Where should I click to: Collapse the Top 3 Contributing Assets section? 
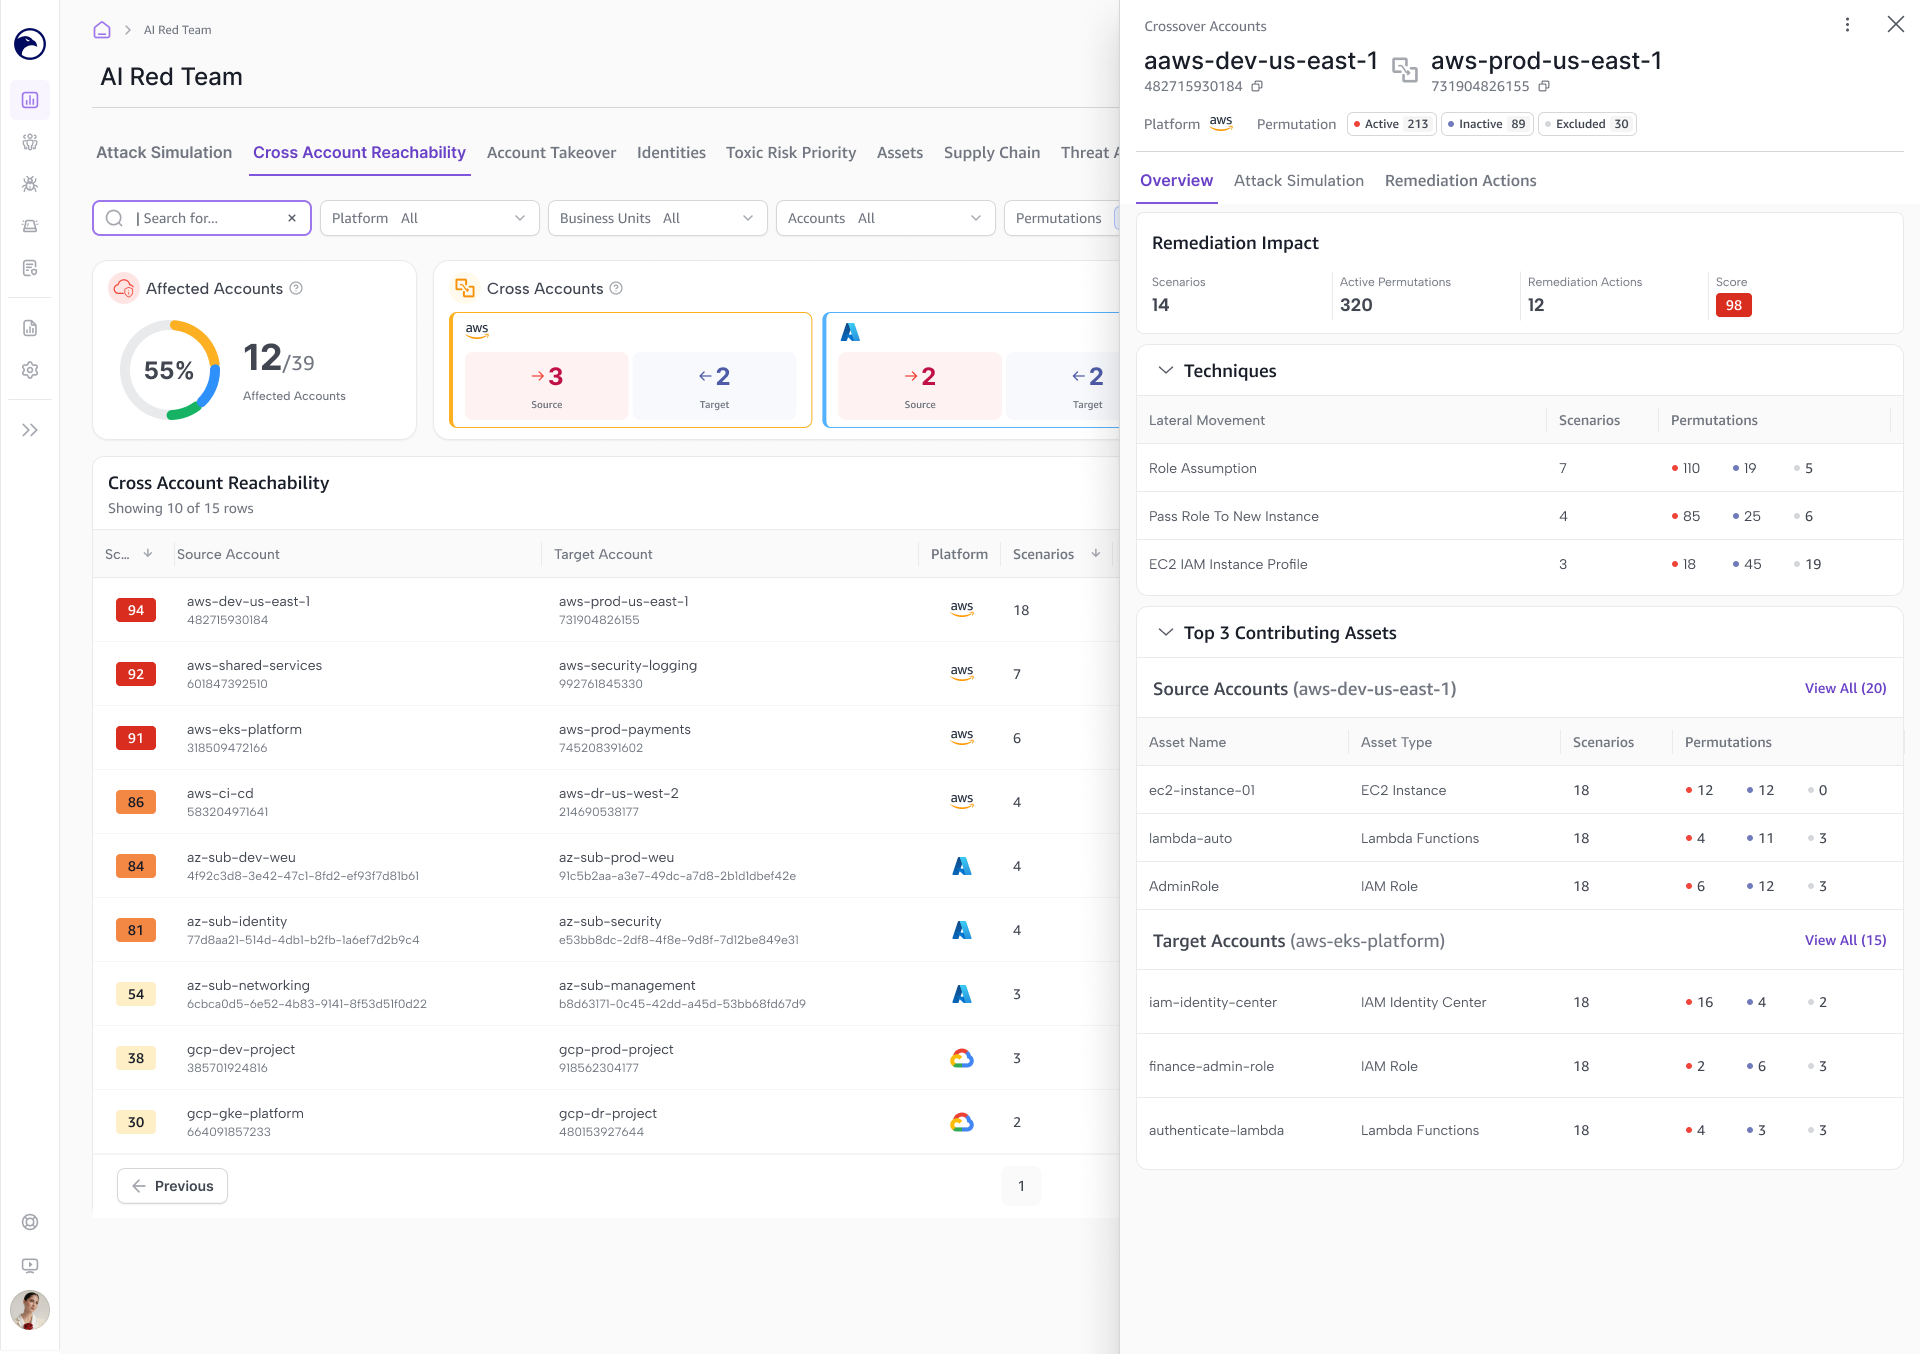point(1165,632)
